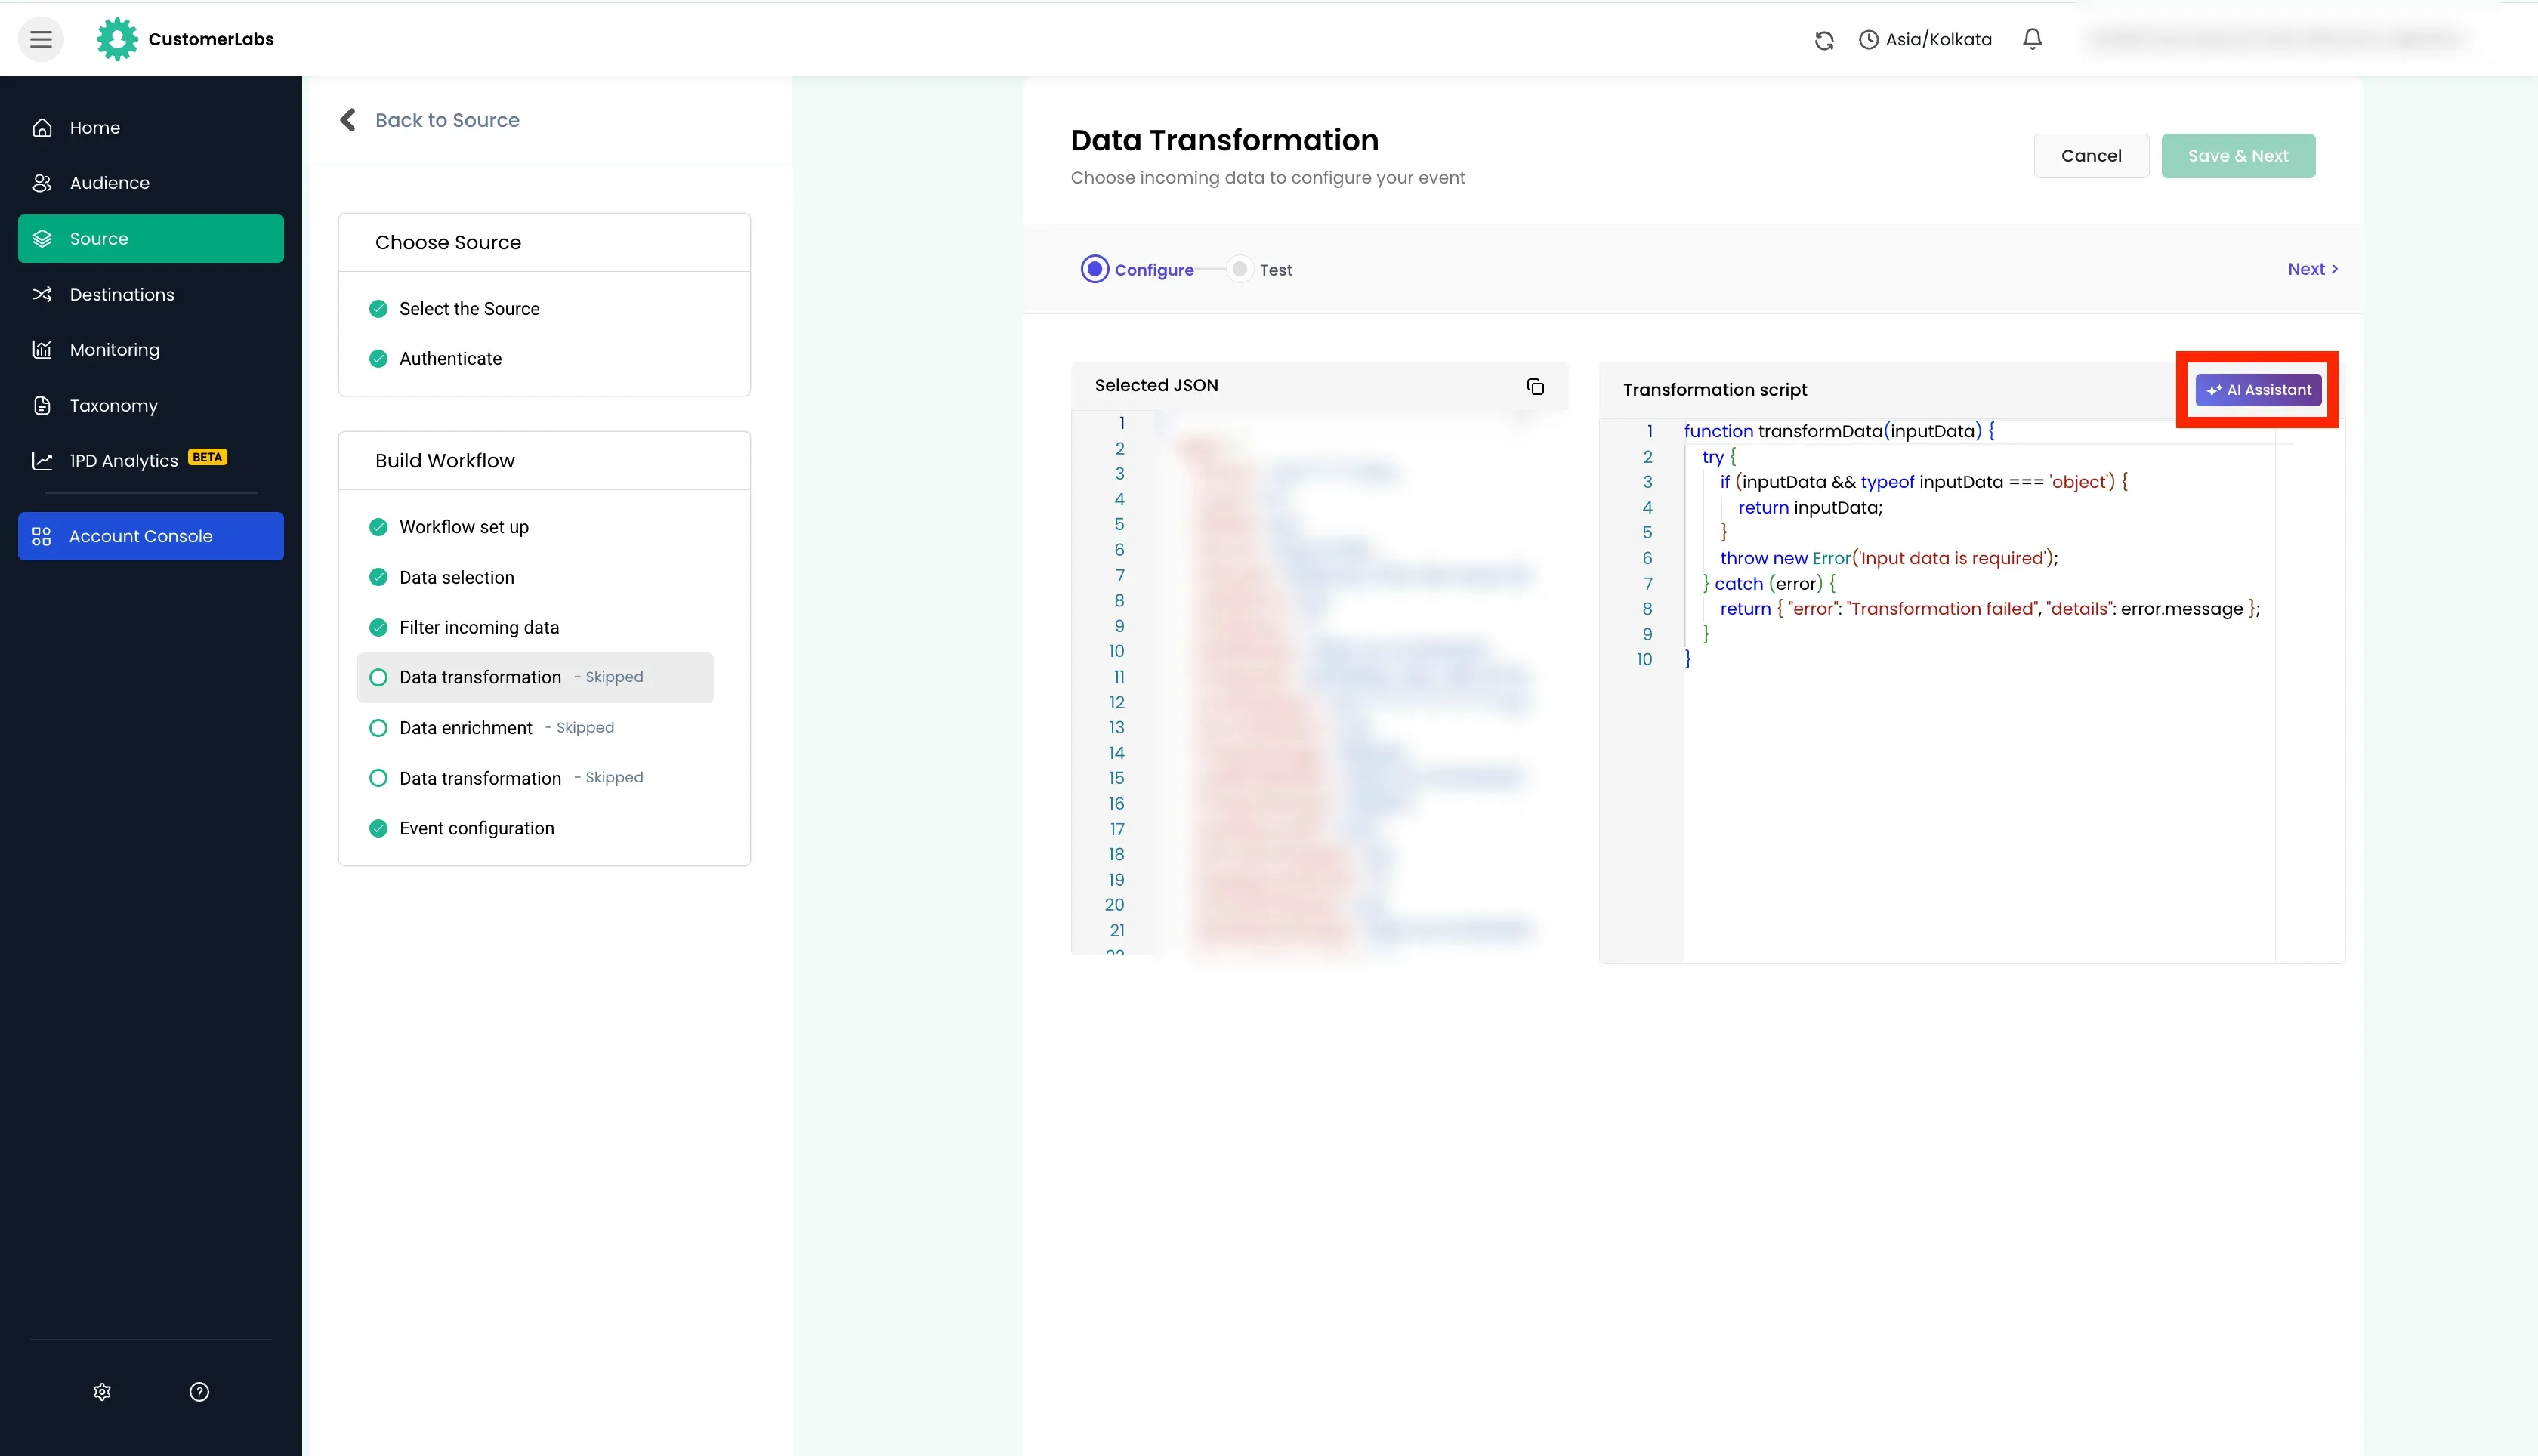Copy the Selected JSON
The height and width of the screenshot is (1456, 2538).
click(1535, 387)
